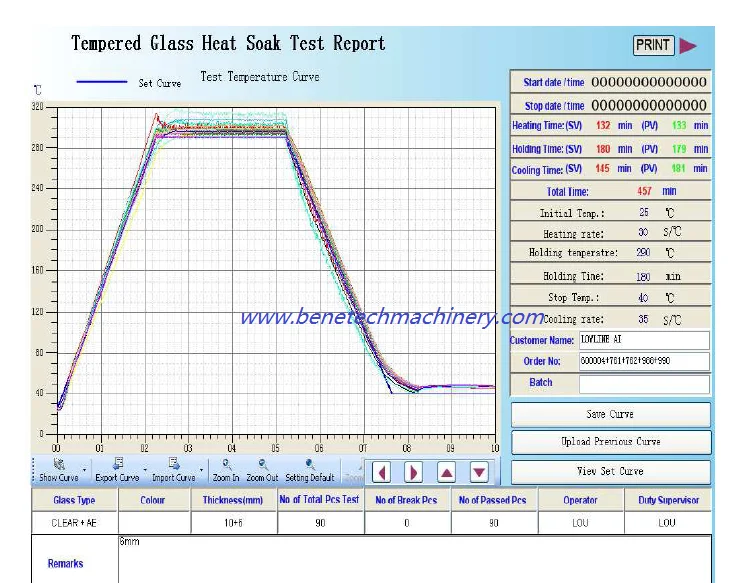The image size is (749, 583).
Task: Click the Import Curve toolbar icon
Action: pos(174,464)
